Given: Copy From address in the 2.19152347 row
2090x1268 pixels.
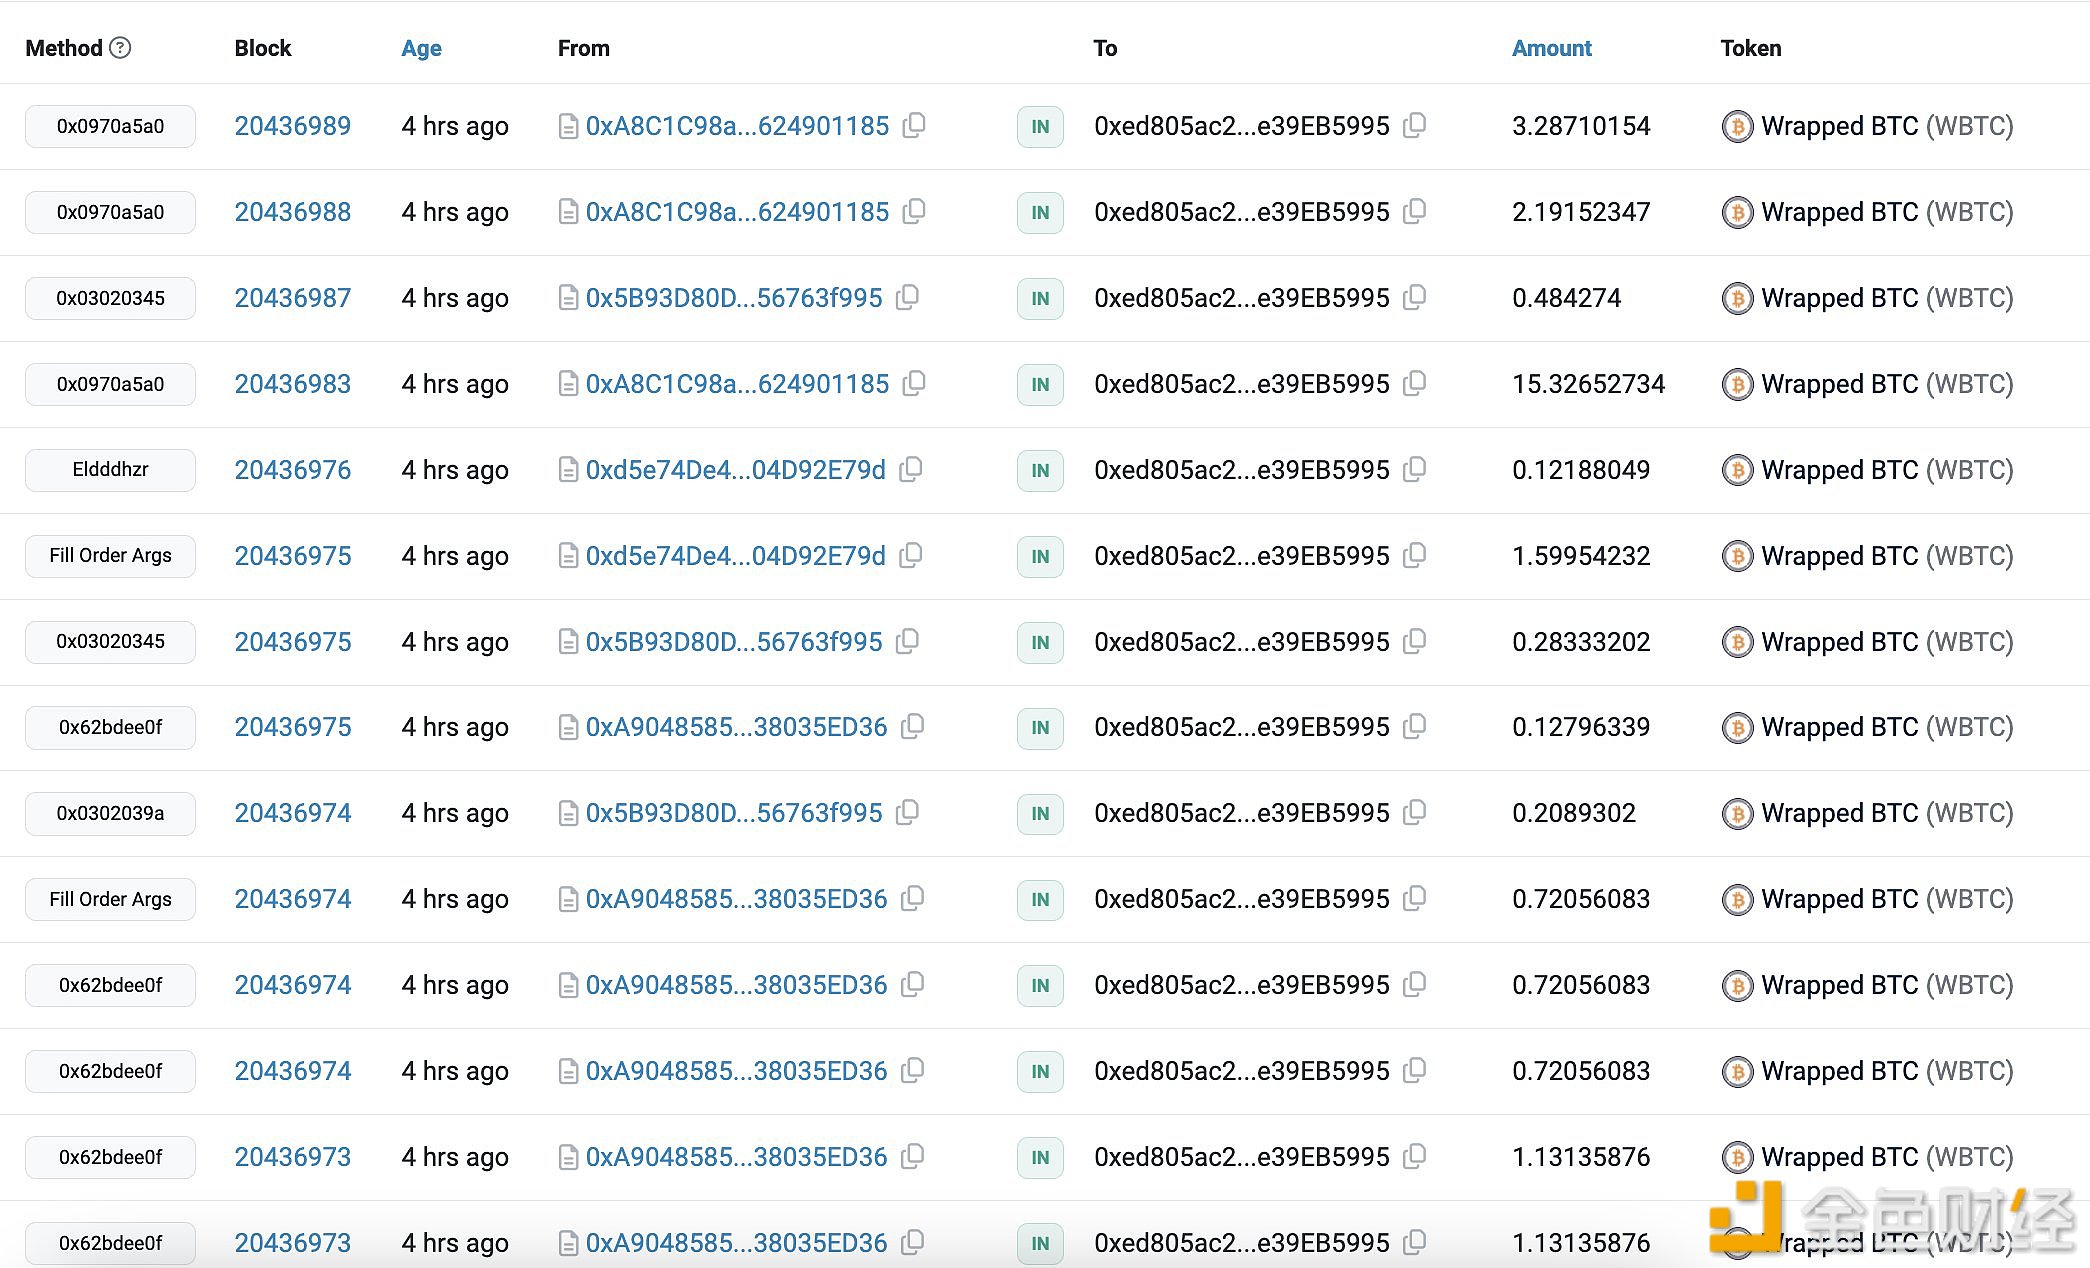Looking at the screenshot, I should tap(914, 211).
